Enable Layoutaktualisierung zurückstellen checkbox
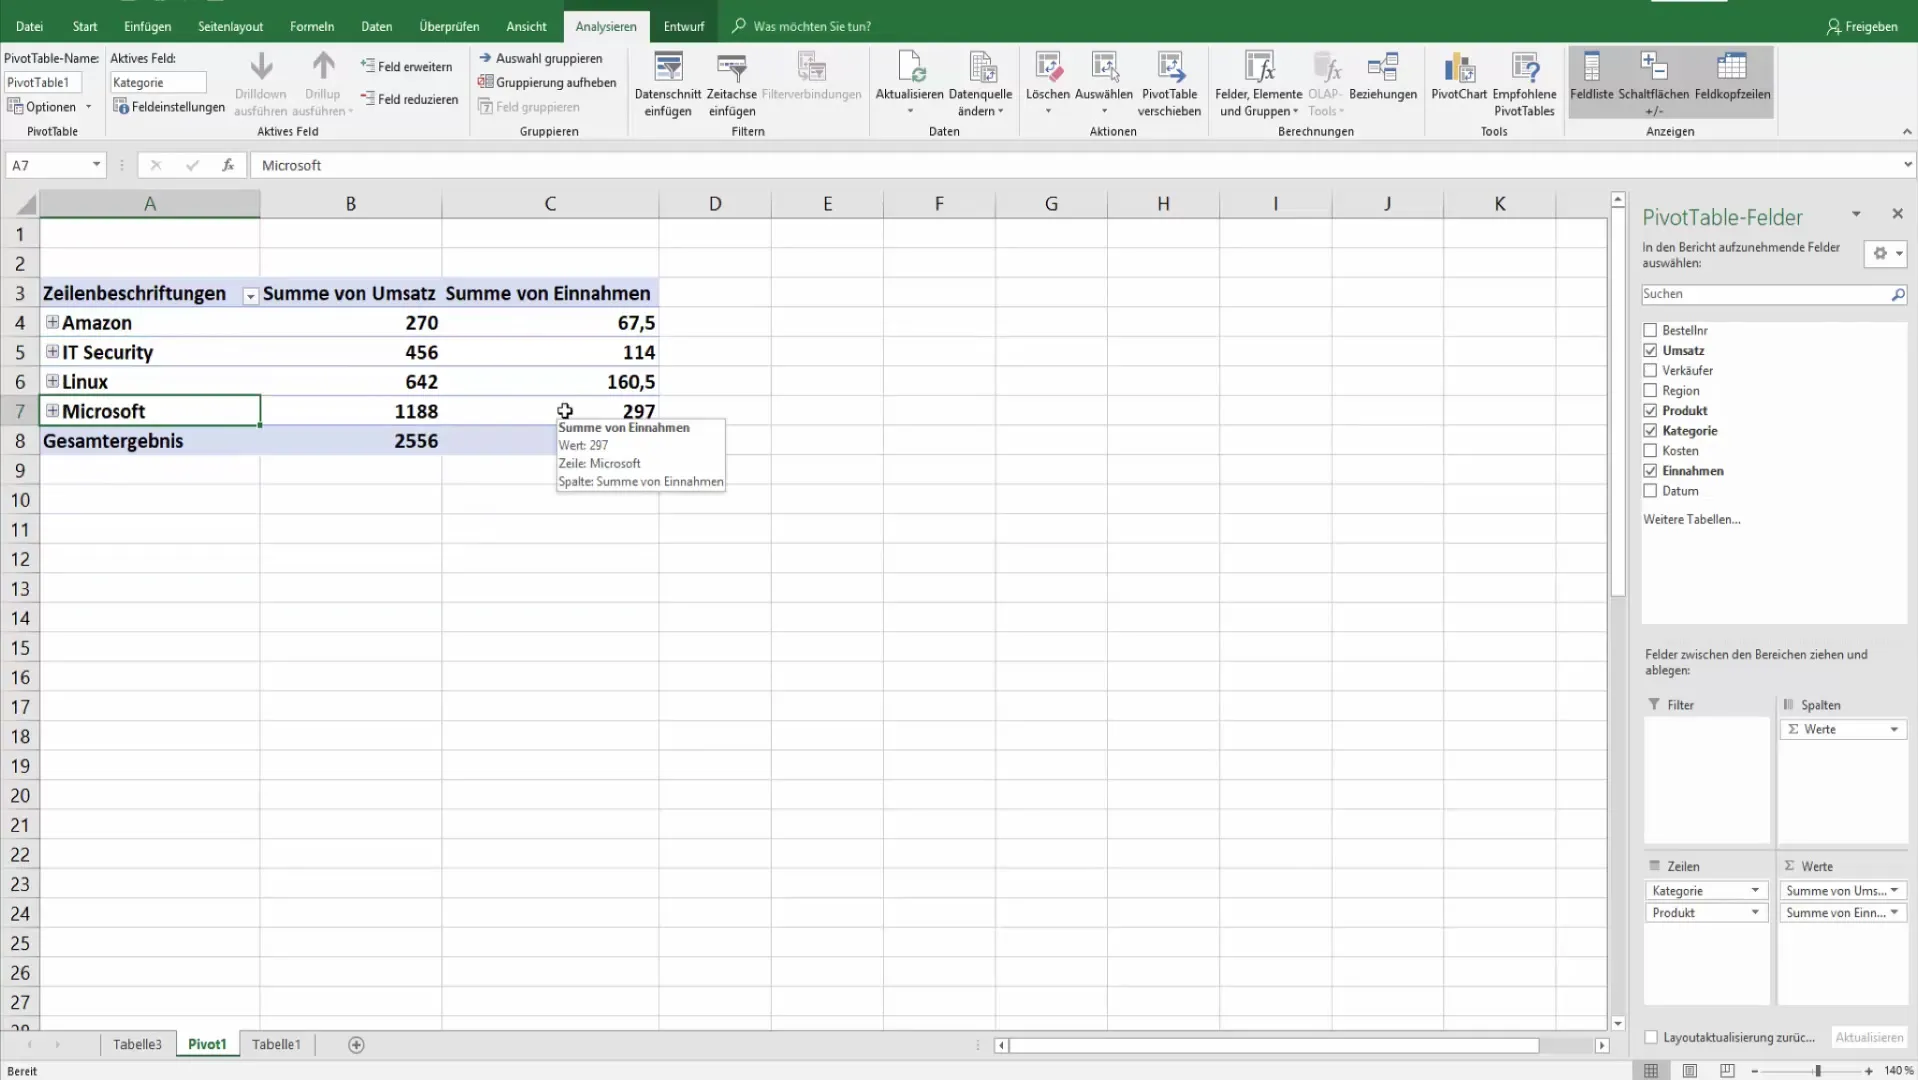Viewport: 1918px width, 1080px height. pyautogui.click(x=1651, y=1037)
